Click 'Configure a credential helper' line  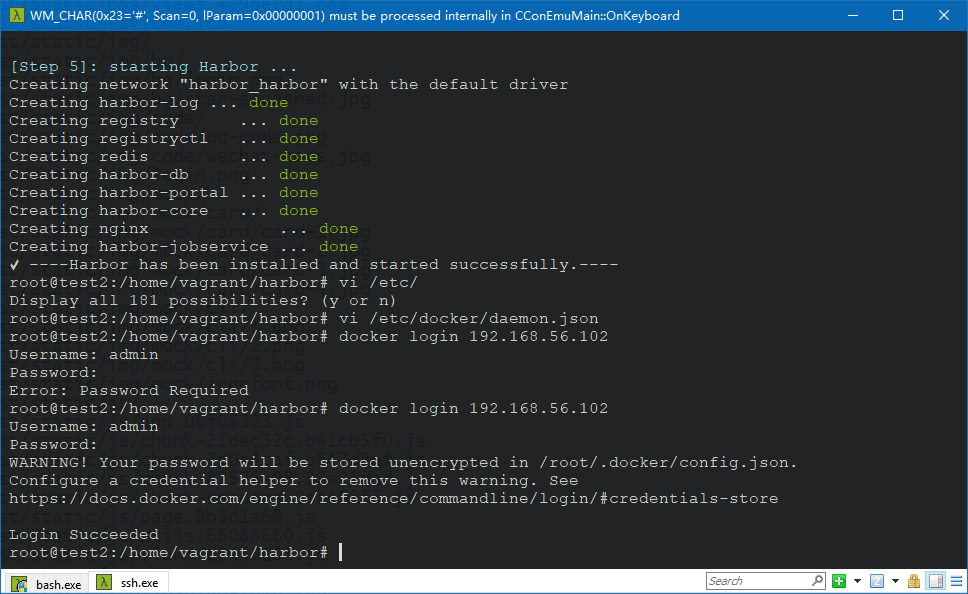(x=294, y=480)
